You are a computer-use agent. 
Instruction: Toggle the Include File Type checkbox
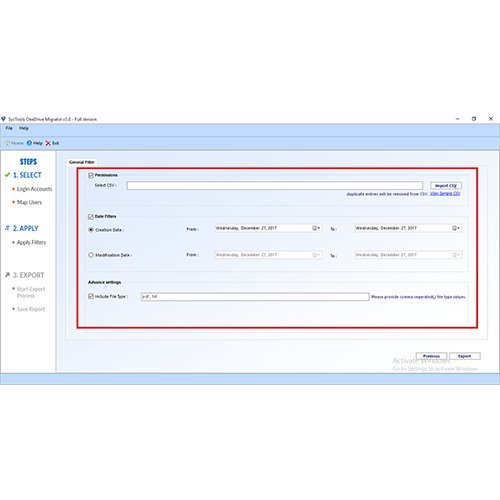pos(91,296)
